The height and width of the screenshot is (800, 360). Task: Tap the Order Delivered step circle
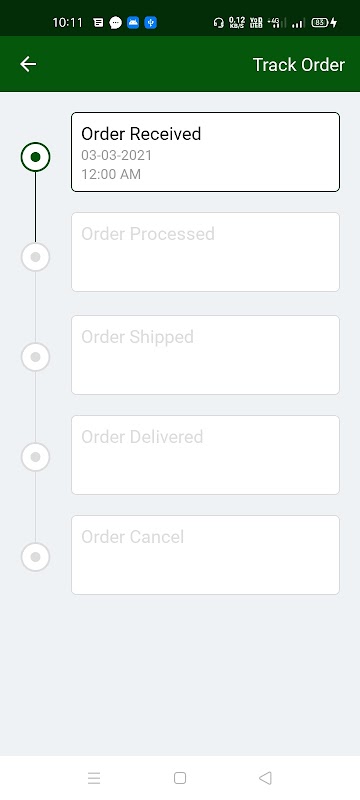coord(35,457)
